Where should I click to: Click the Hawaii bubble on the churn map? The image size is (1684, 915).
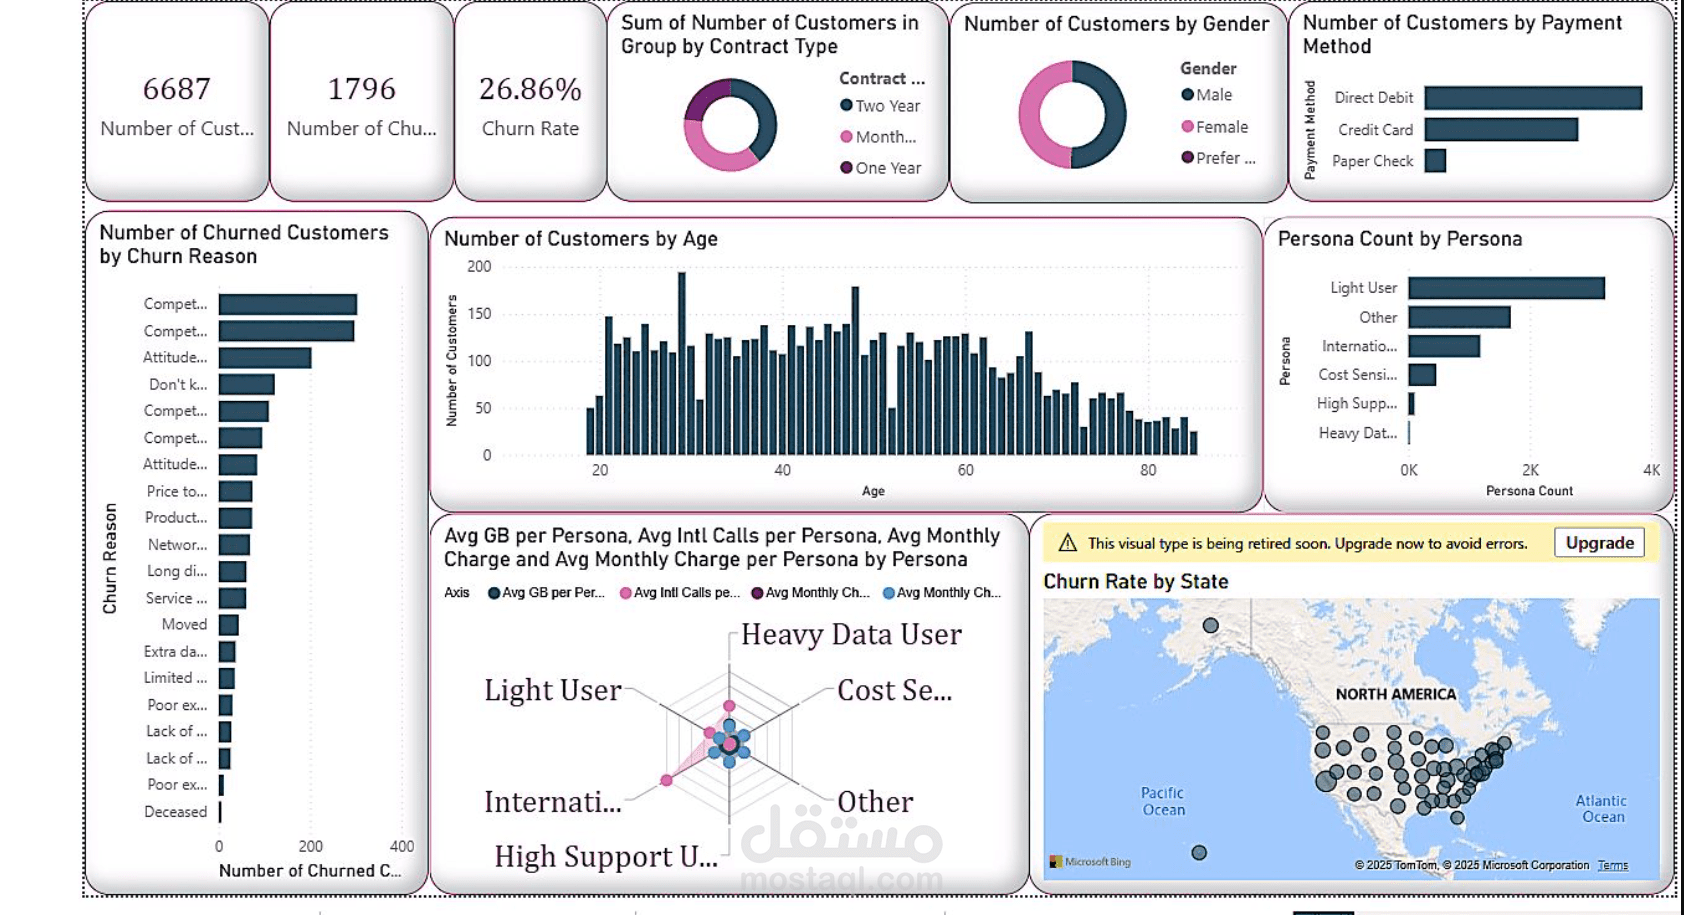[x=1199, y=853]
